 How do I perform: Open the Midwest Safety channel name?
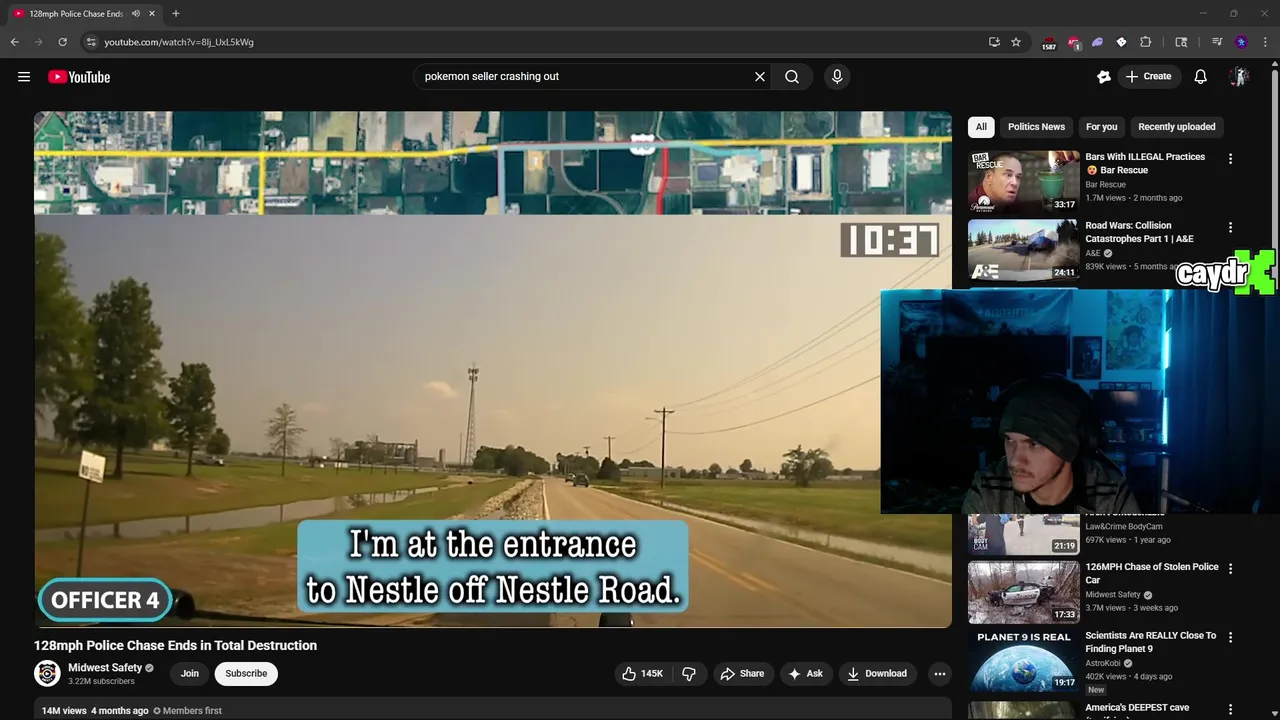pyautogui.click(x=105, y=668)
